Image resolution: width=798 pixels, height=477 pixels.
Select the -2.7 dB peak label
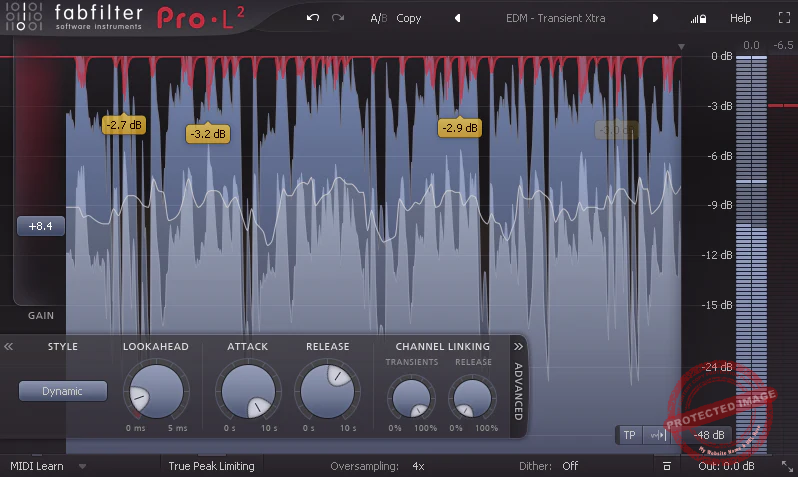(x=124, y=125)
